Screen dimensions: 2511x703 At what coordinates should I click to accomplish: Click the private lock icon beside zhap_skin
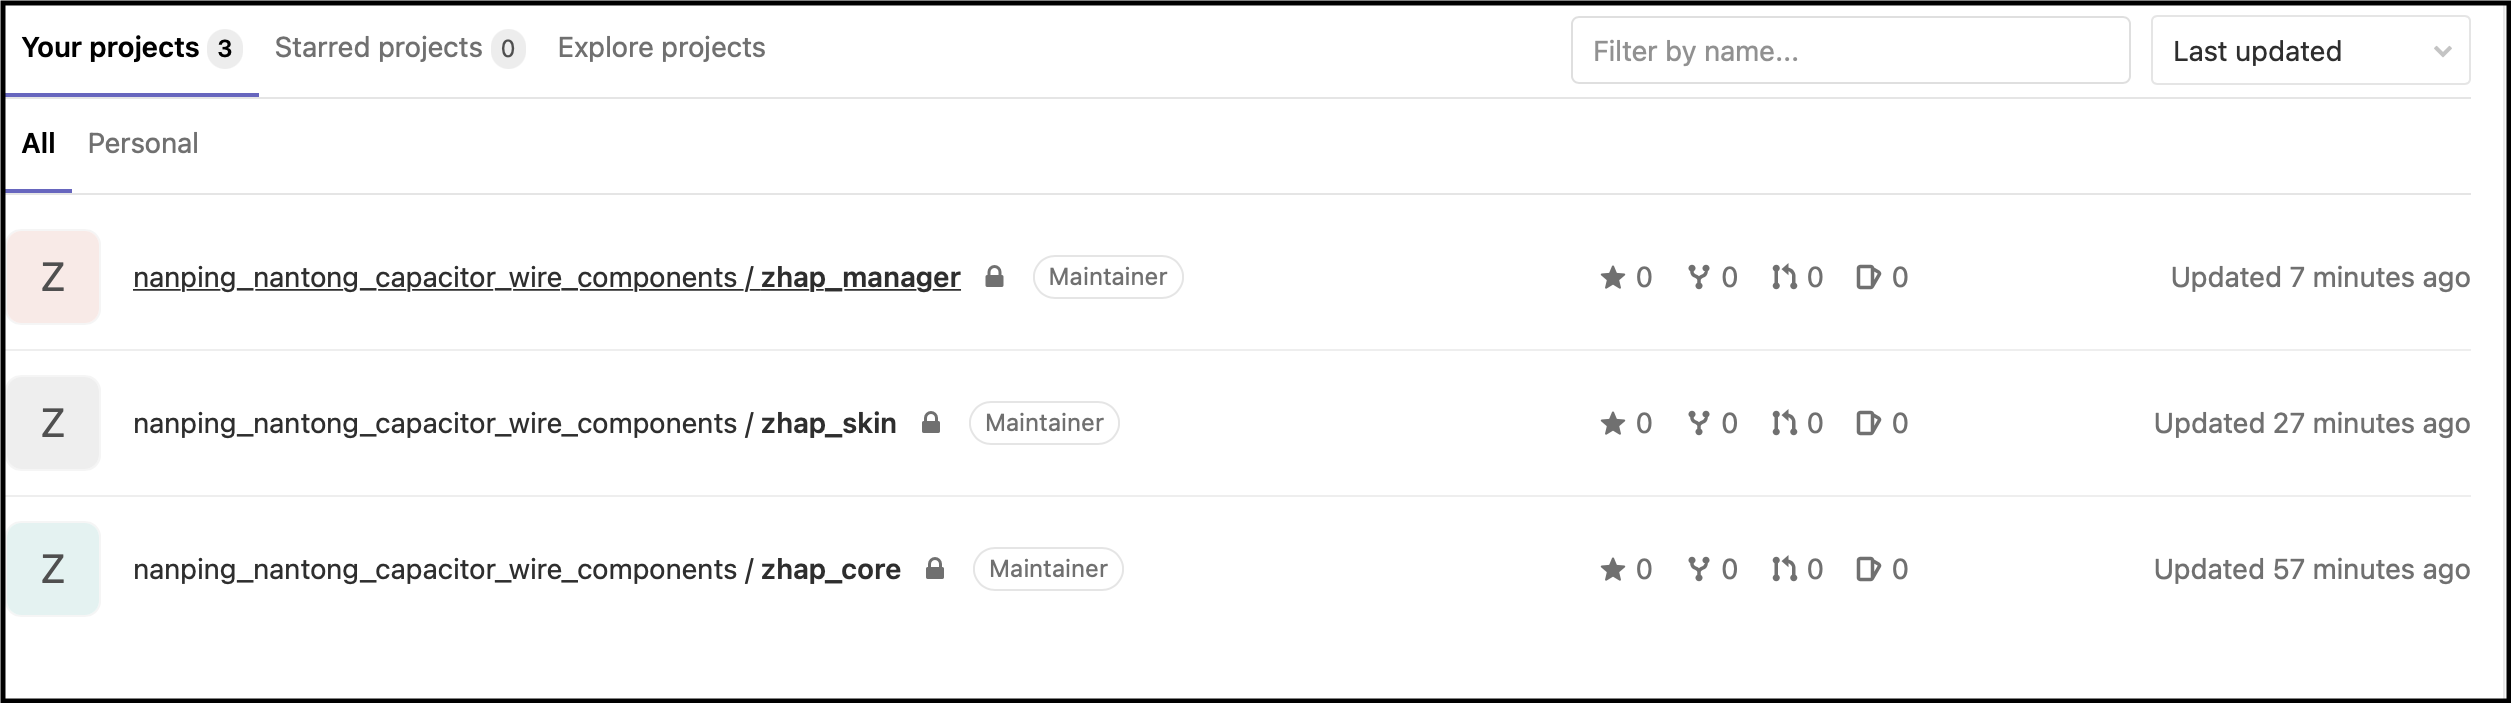(x=931, y=423)
